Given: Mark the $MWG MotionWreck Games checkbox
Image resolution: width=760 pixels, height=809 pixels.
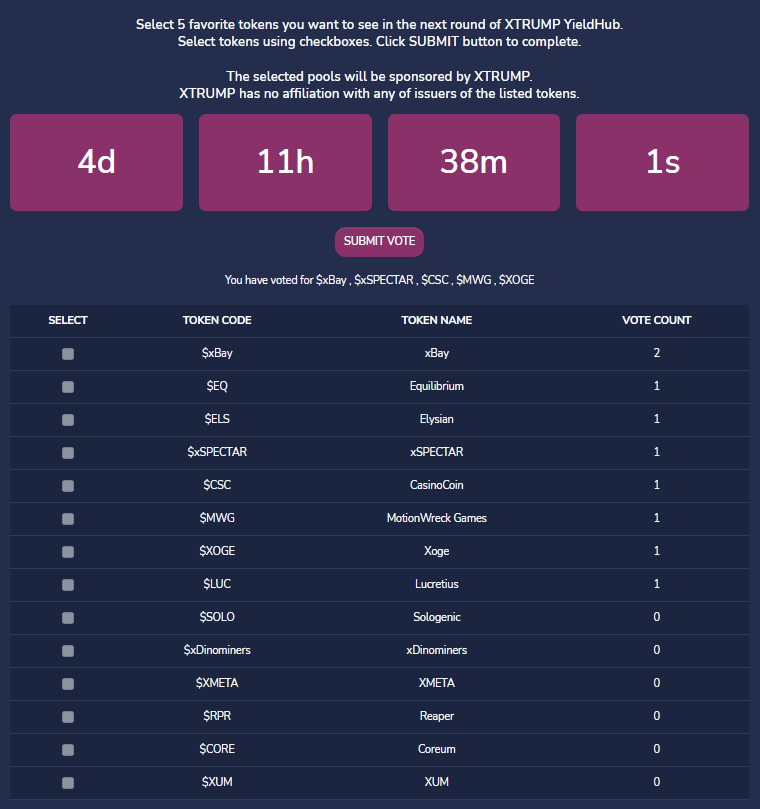Looking at the screenshot, I should coord(68,519).
